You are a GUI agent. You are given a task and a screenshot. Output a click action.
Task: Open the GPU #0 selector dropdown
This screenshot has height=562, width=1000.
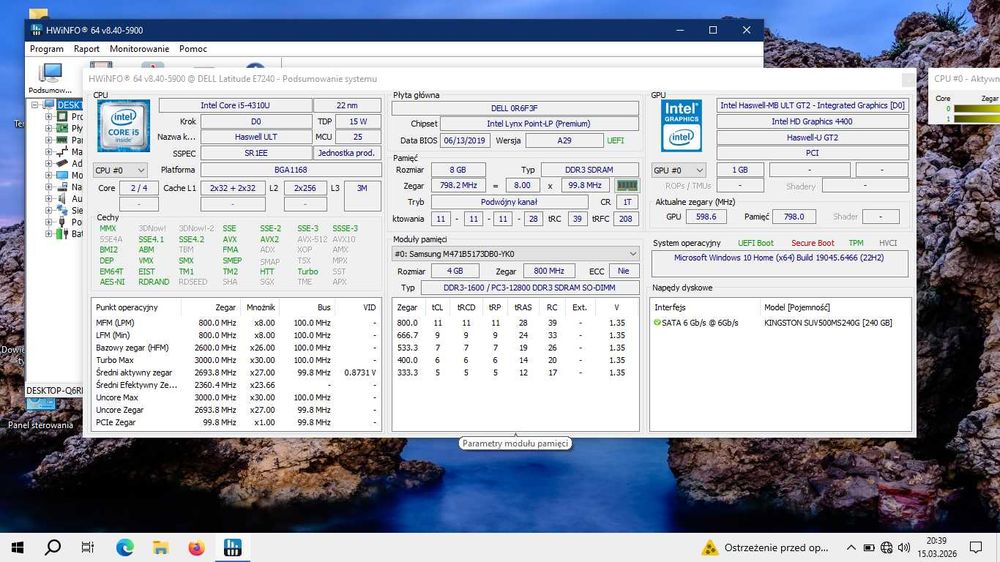click(x=679, y=170)
